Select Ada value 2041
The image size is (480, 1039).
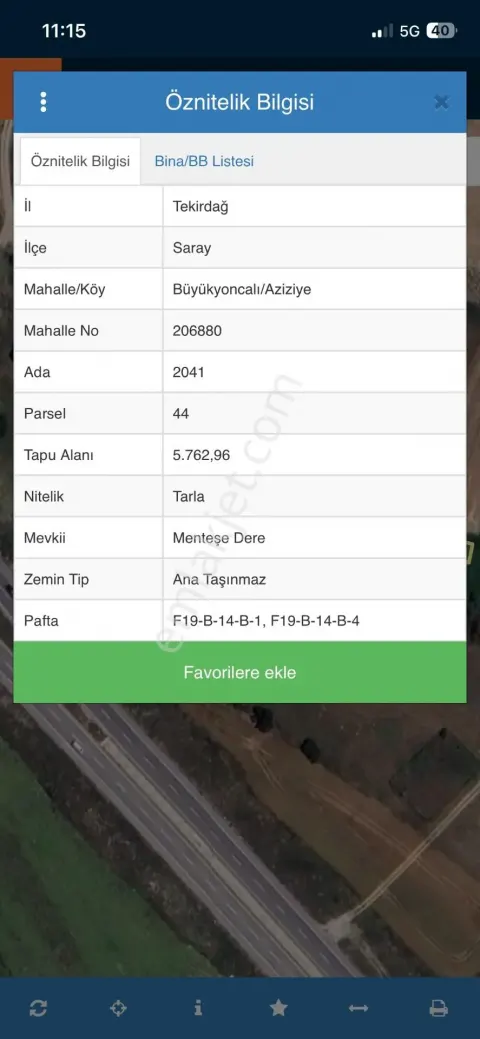tap(314, 372)
